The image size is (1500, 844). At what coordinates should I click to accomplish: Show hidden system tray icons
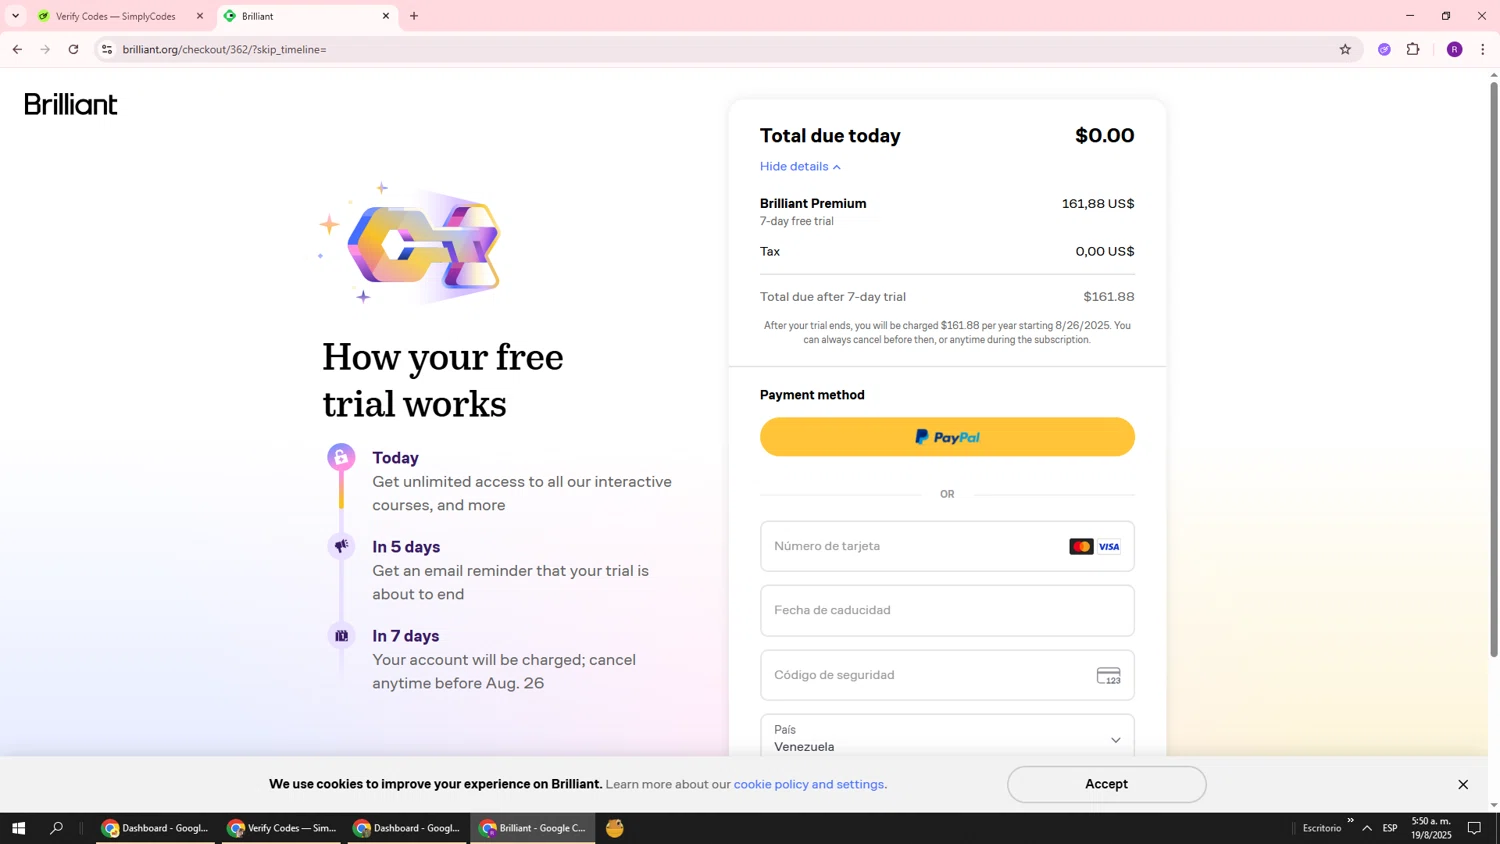click(x=1366, y=828)
